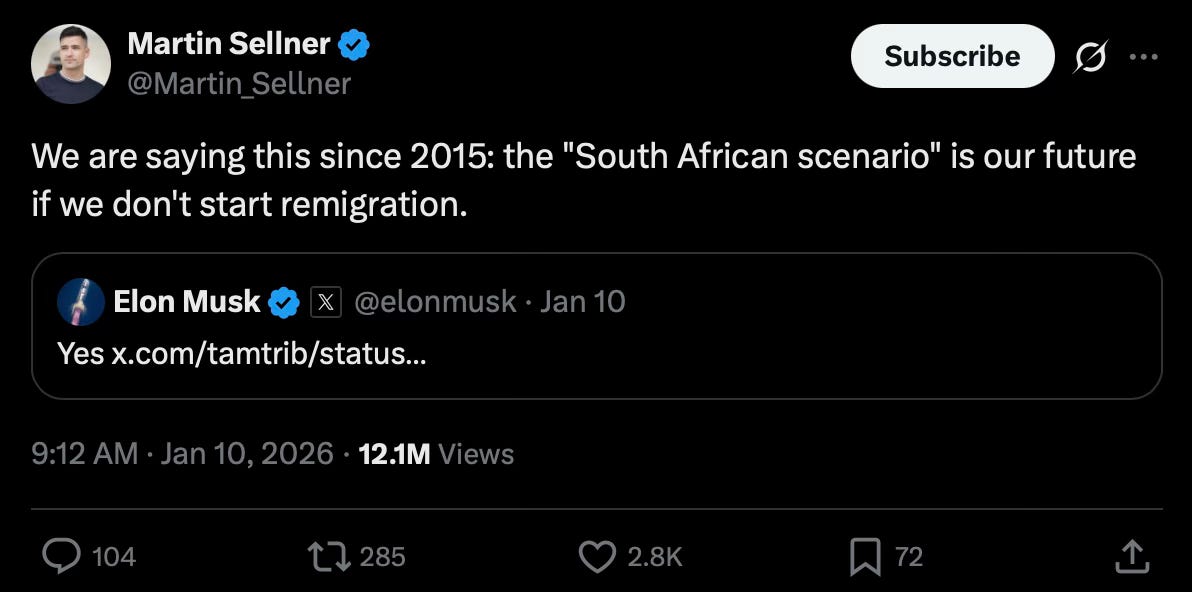
Task: Click the Elon Musk name in quoted post
Action: point(187,301)
